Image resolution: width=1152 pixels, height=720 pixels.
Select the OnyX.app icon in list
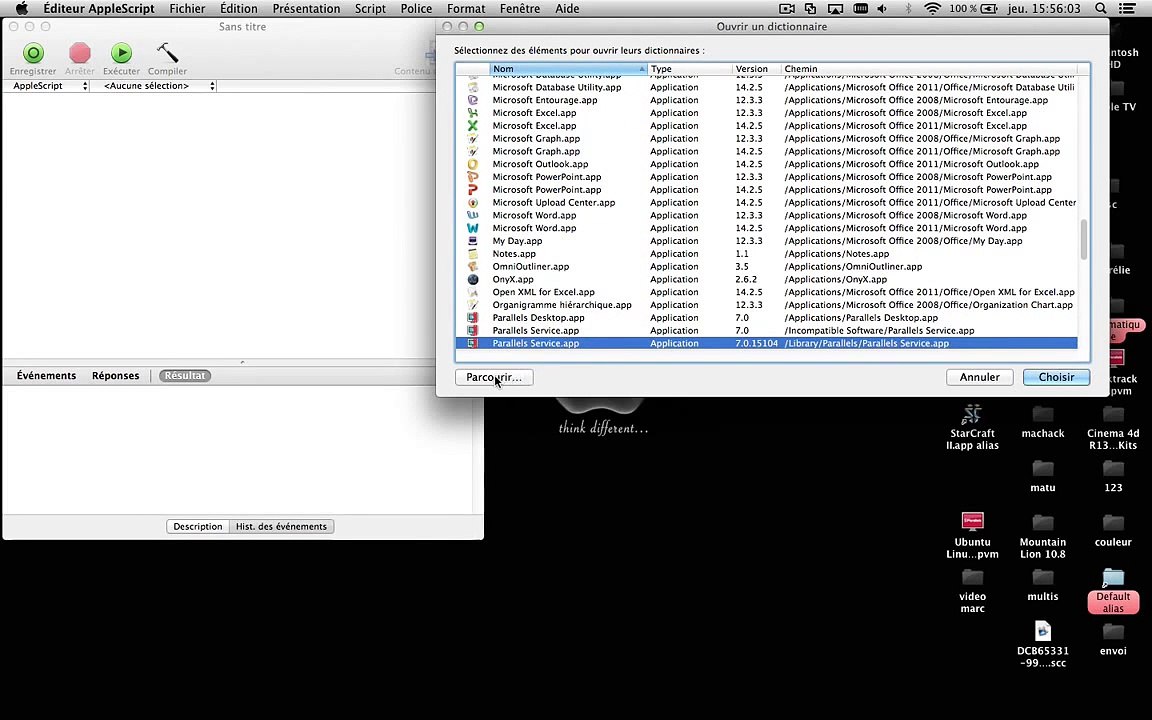point(473,279)
